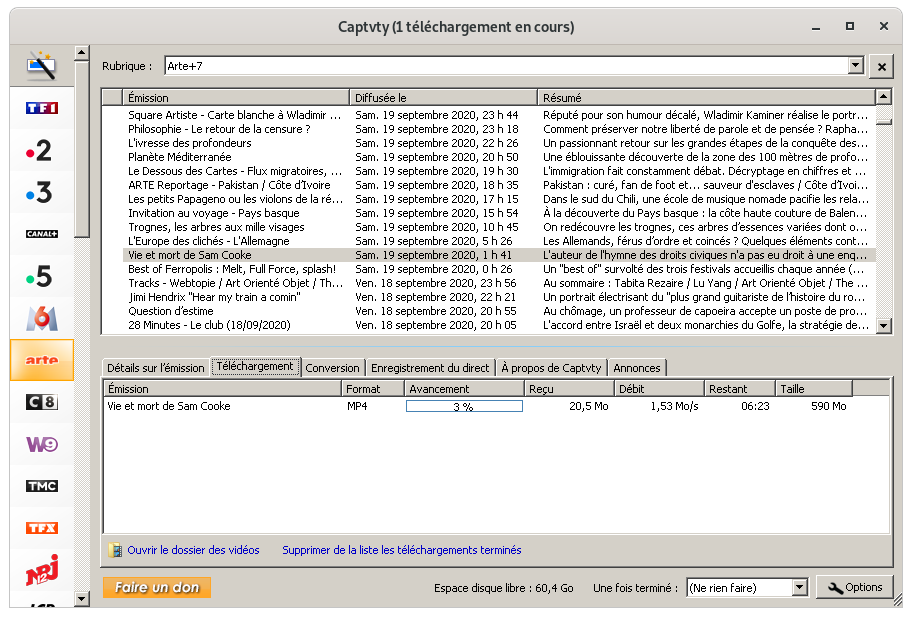Viewport: 912px width, 617px height.
Task: Click the video folder icon
Action: tap(115, 550)
